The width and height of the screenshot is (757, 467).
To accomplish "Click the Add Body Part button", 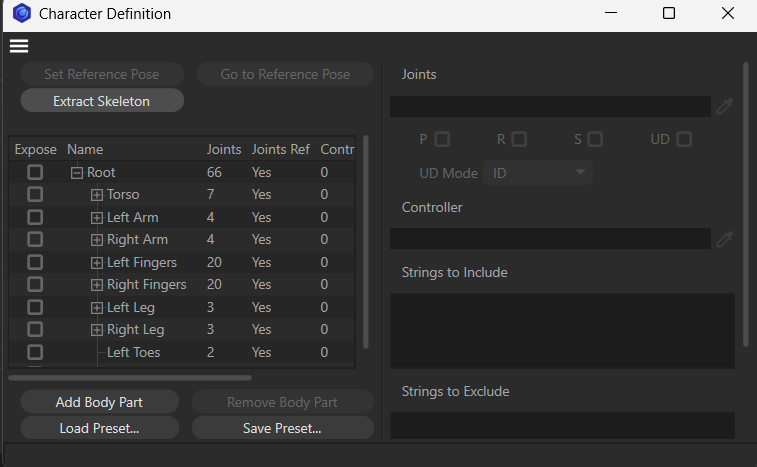I will click(x=99, y=402).
